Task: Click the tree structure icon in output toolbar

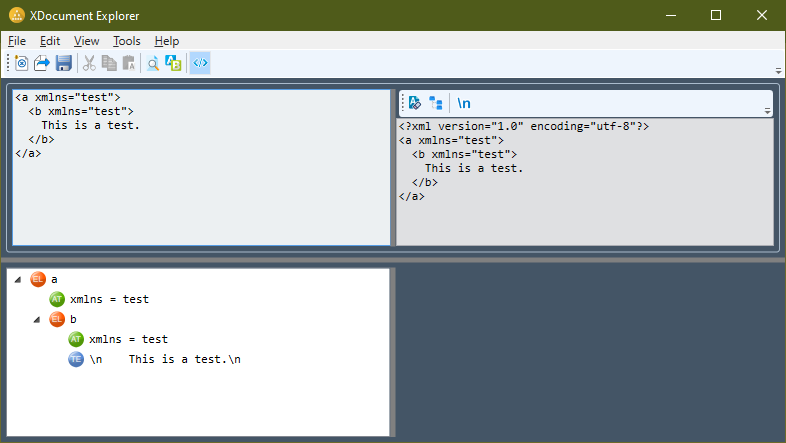Action: (436, 103)
